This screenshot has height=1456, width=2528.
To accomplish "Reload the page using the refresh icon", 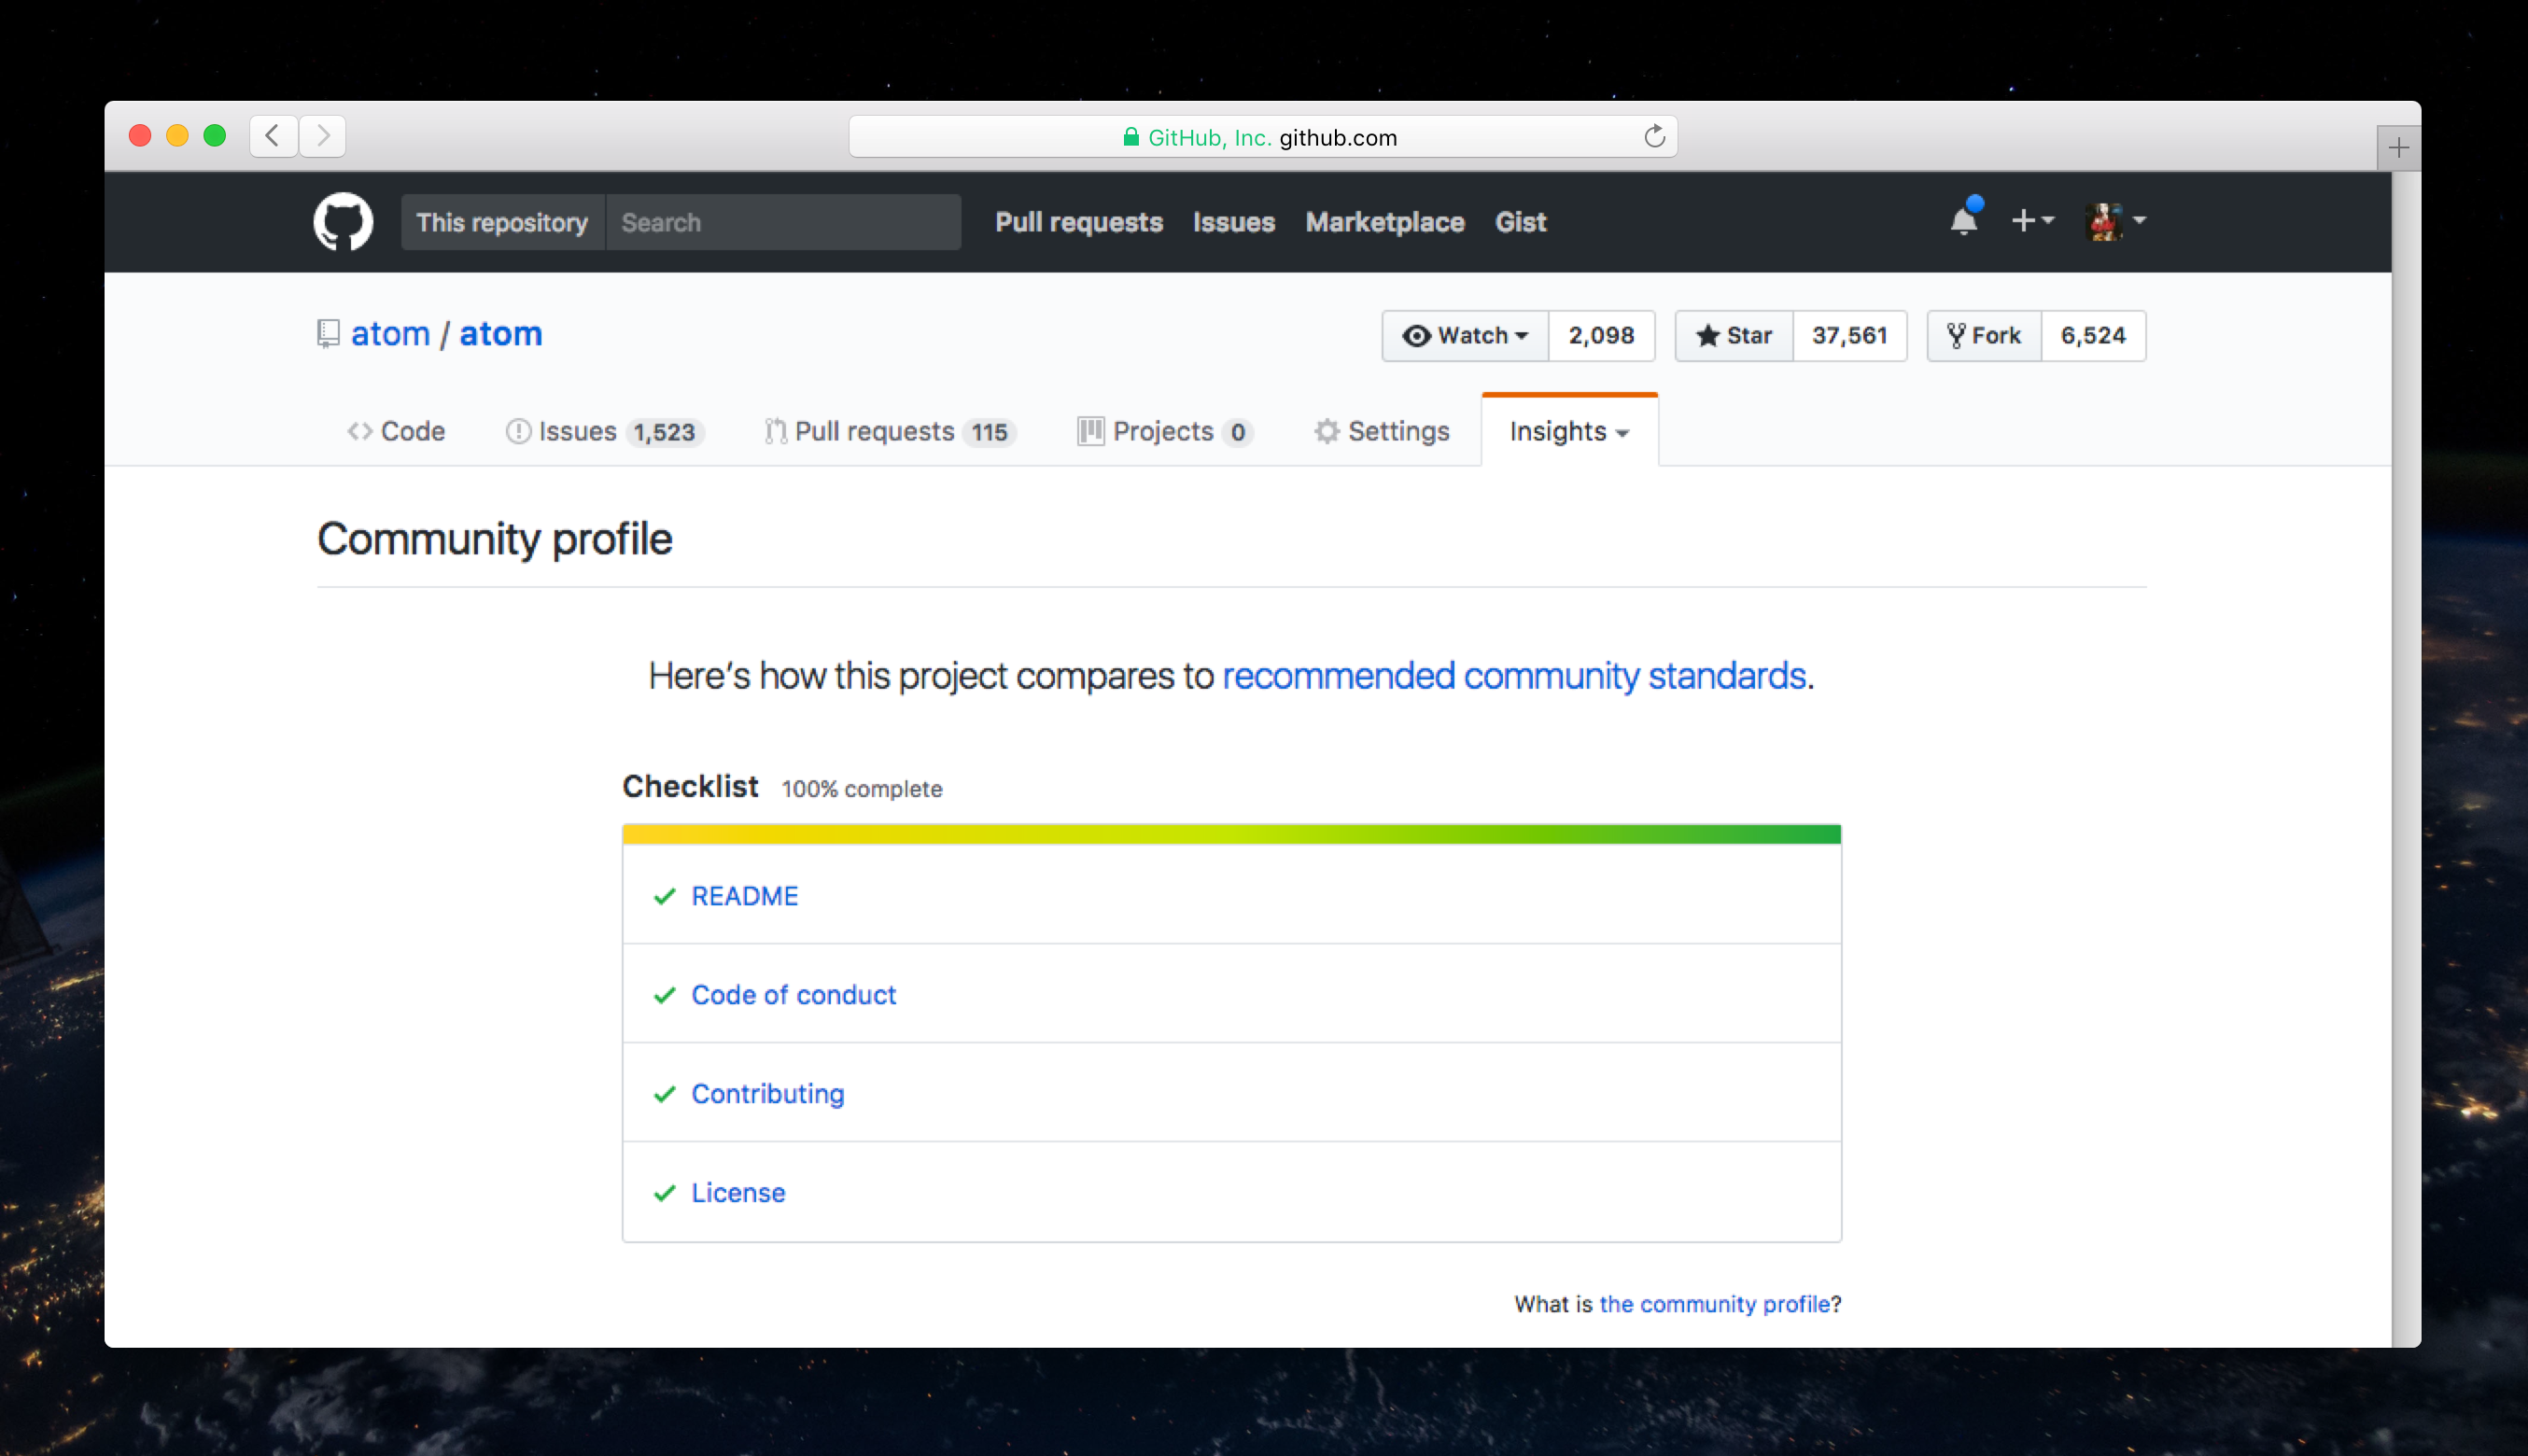I will click(1654, 136).
